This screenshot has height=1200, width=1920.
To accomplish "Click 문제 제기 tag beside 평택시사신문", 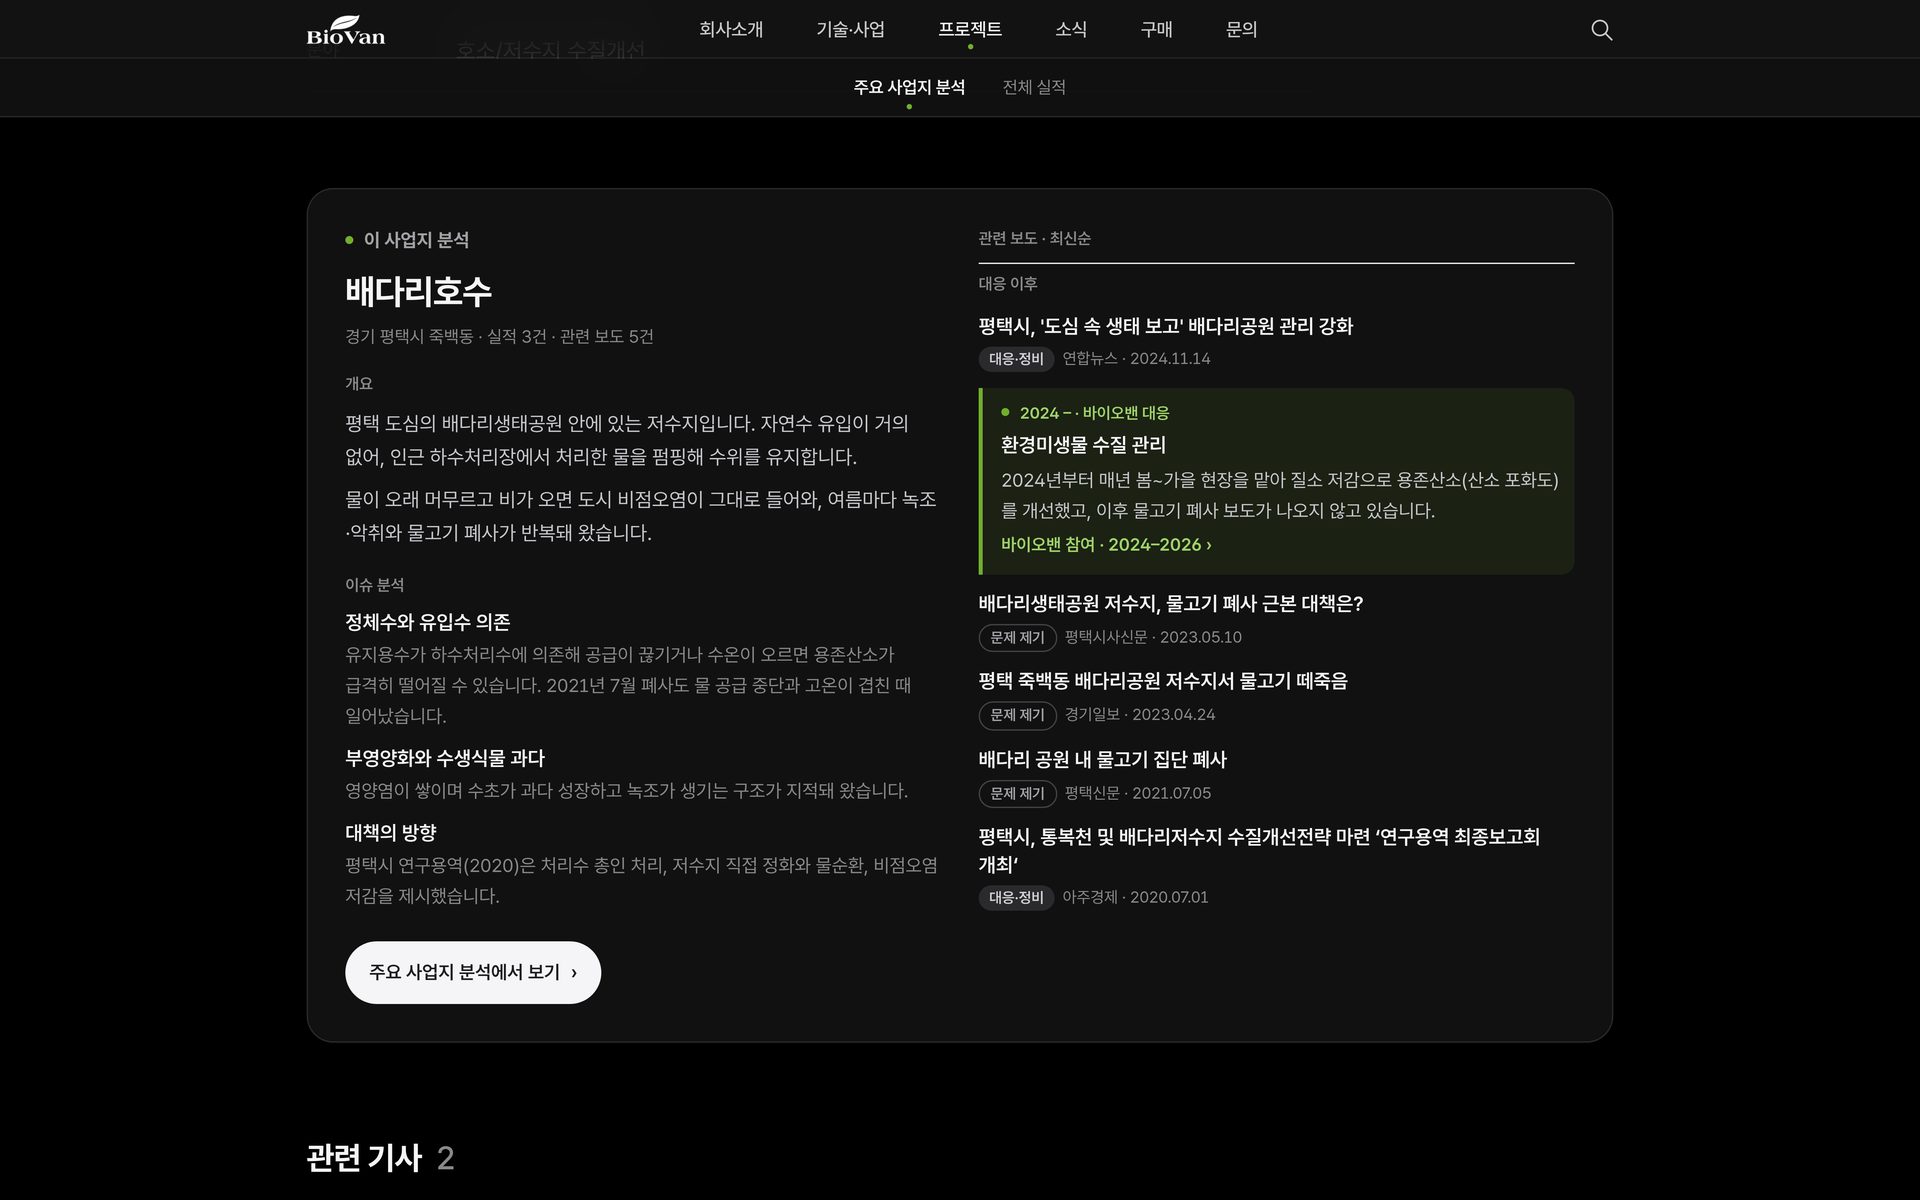I will tap(1017, 638).
